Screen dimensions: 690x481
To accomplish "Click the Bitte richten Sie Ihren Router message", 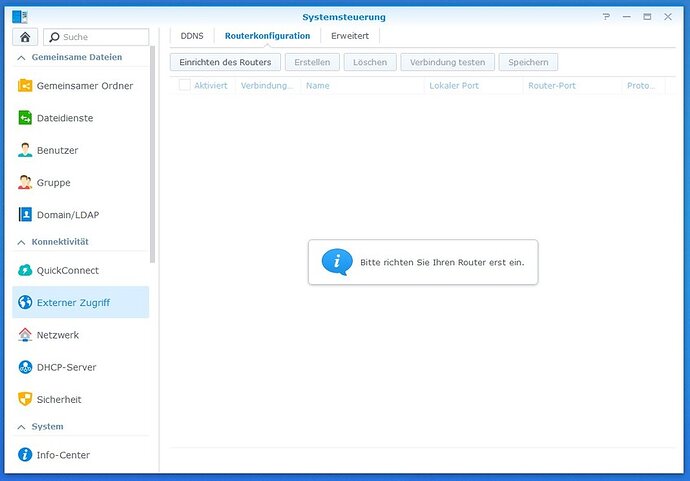I will pyautogui.click(x=442, y=262).
